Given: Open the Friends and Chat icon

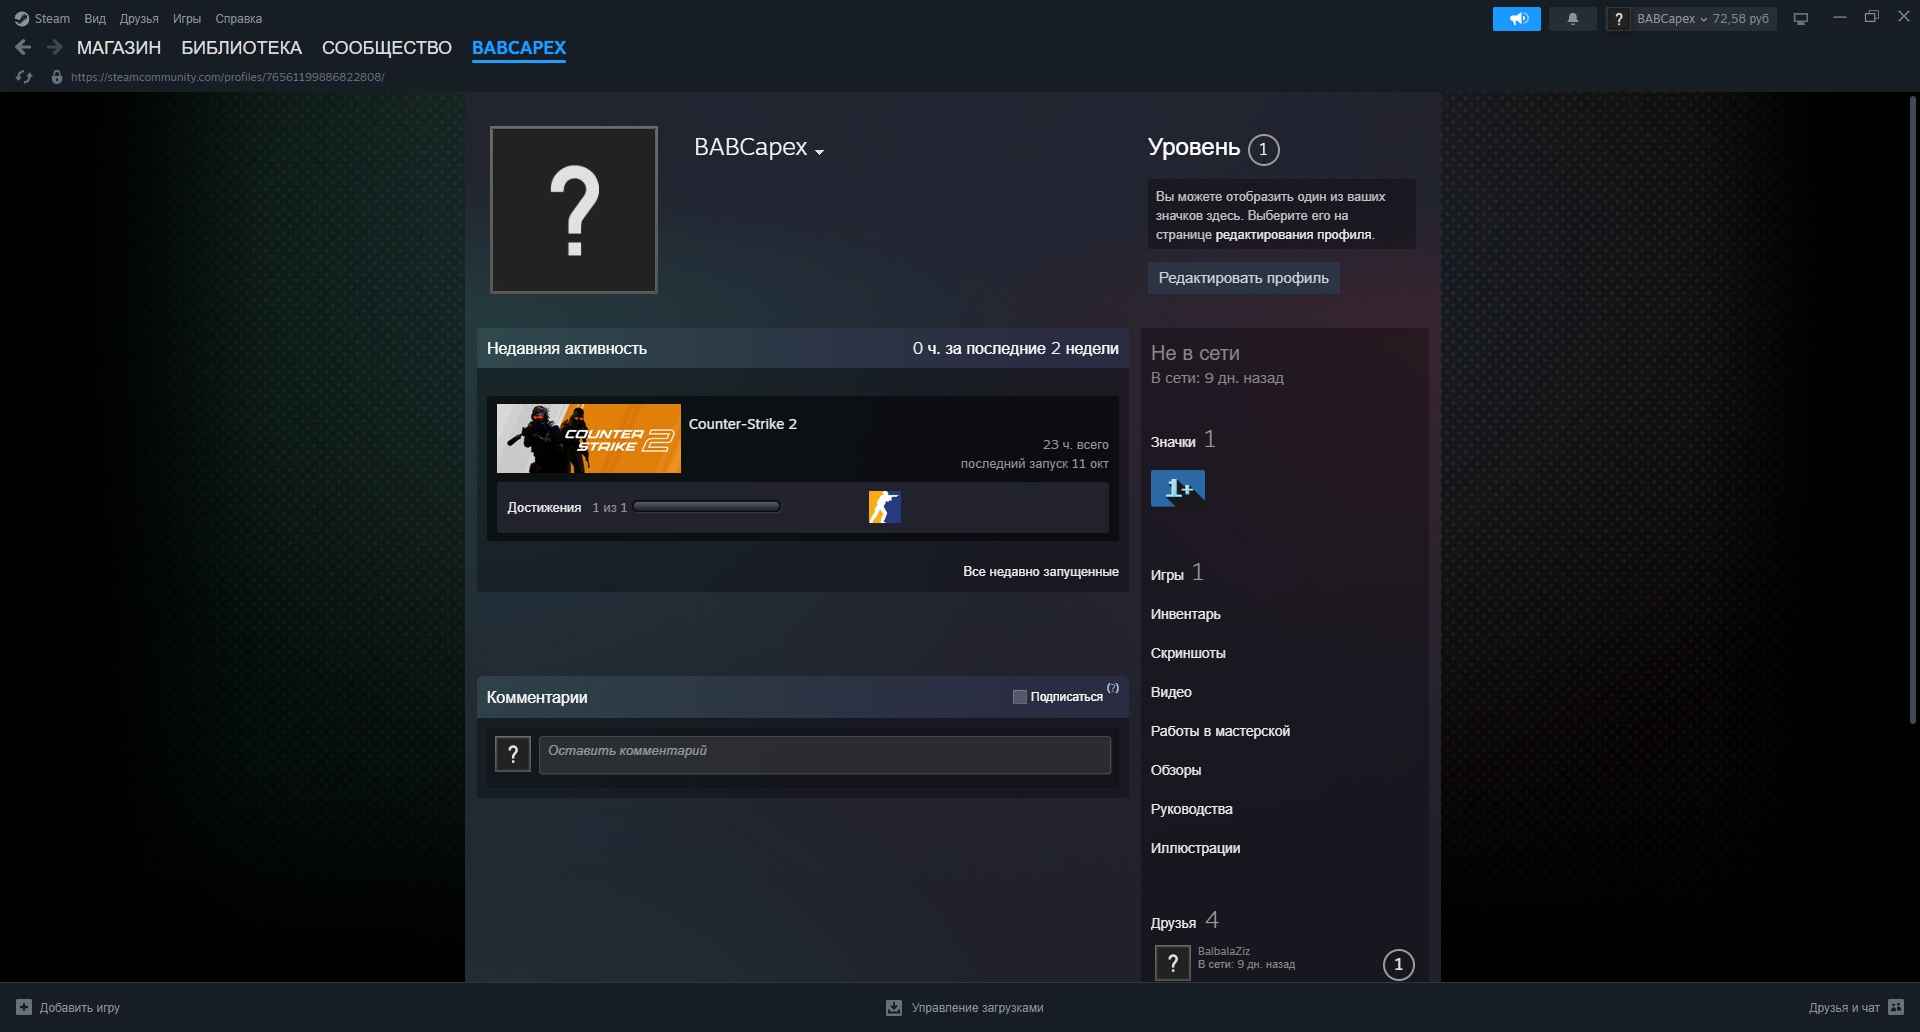Looking at the screenshot, I should pos(1896,1007).
